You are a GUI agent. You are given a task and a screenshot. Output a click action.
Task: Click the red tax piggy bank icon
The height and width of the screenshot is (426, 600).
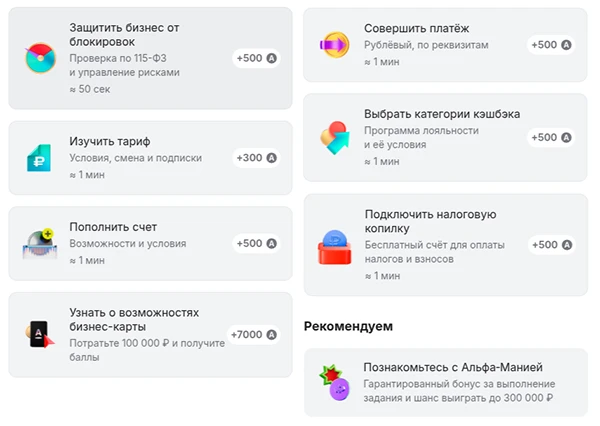(334, 245)
